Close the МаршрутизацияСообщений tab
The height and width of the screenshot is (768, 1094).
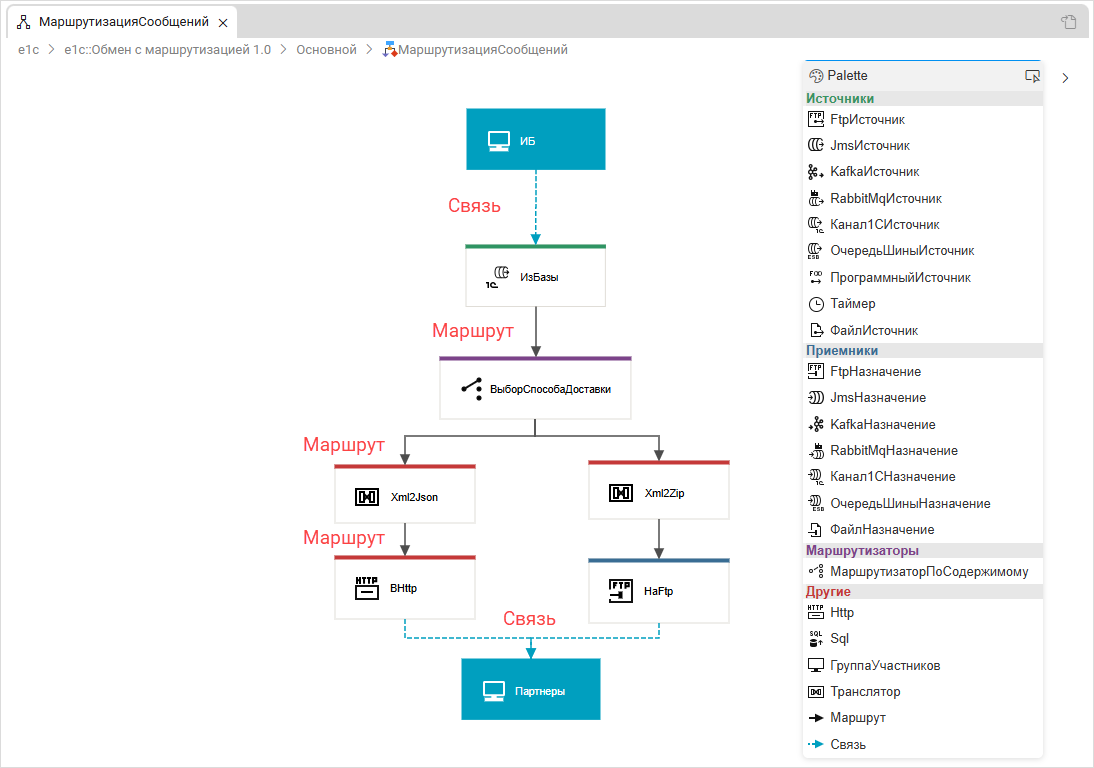223,22
